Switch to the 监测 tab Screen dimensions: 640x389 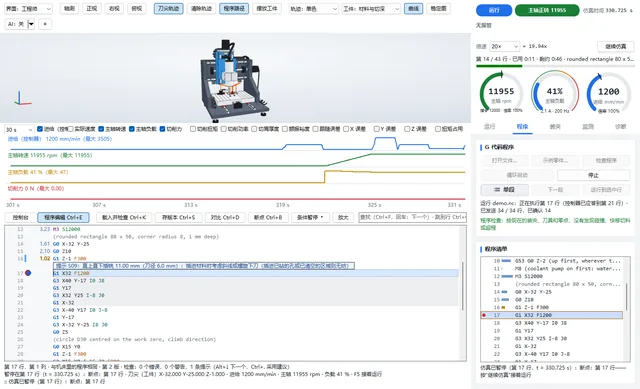(588, 127)
